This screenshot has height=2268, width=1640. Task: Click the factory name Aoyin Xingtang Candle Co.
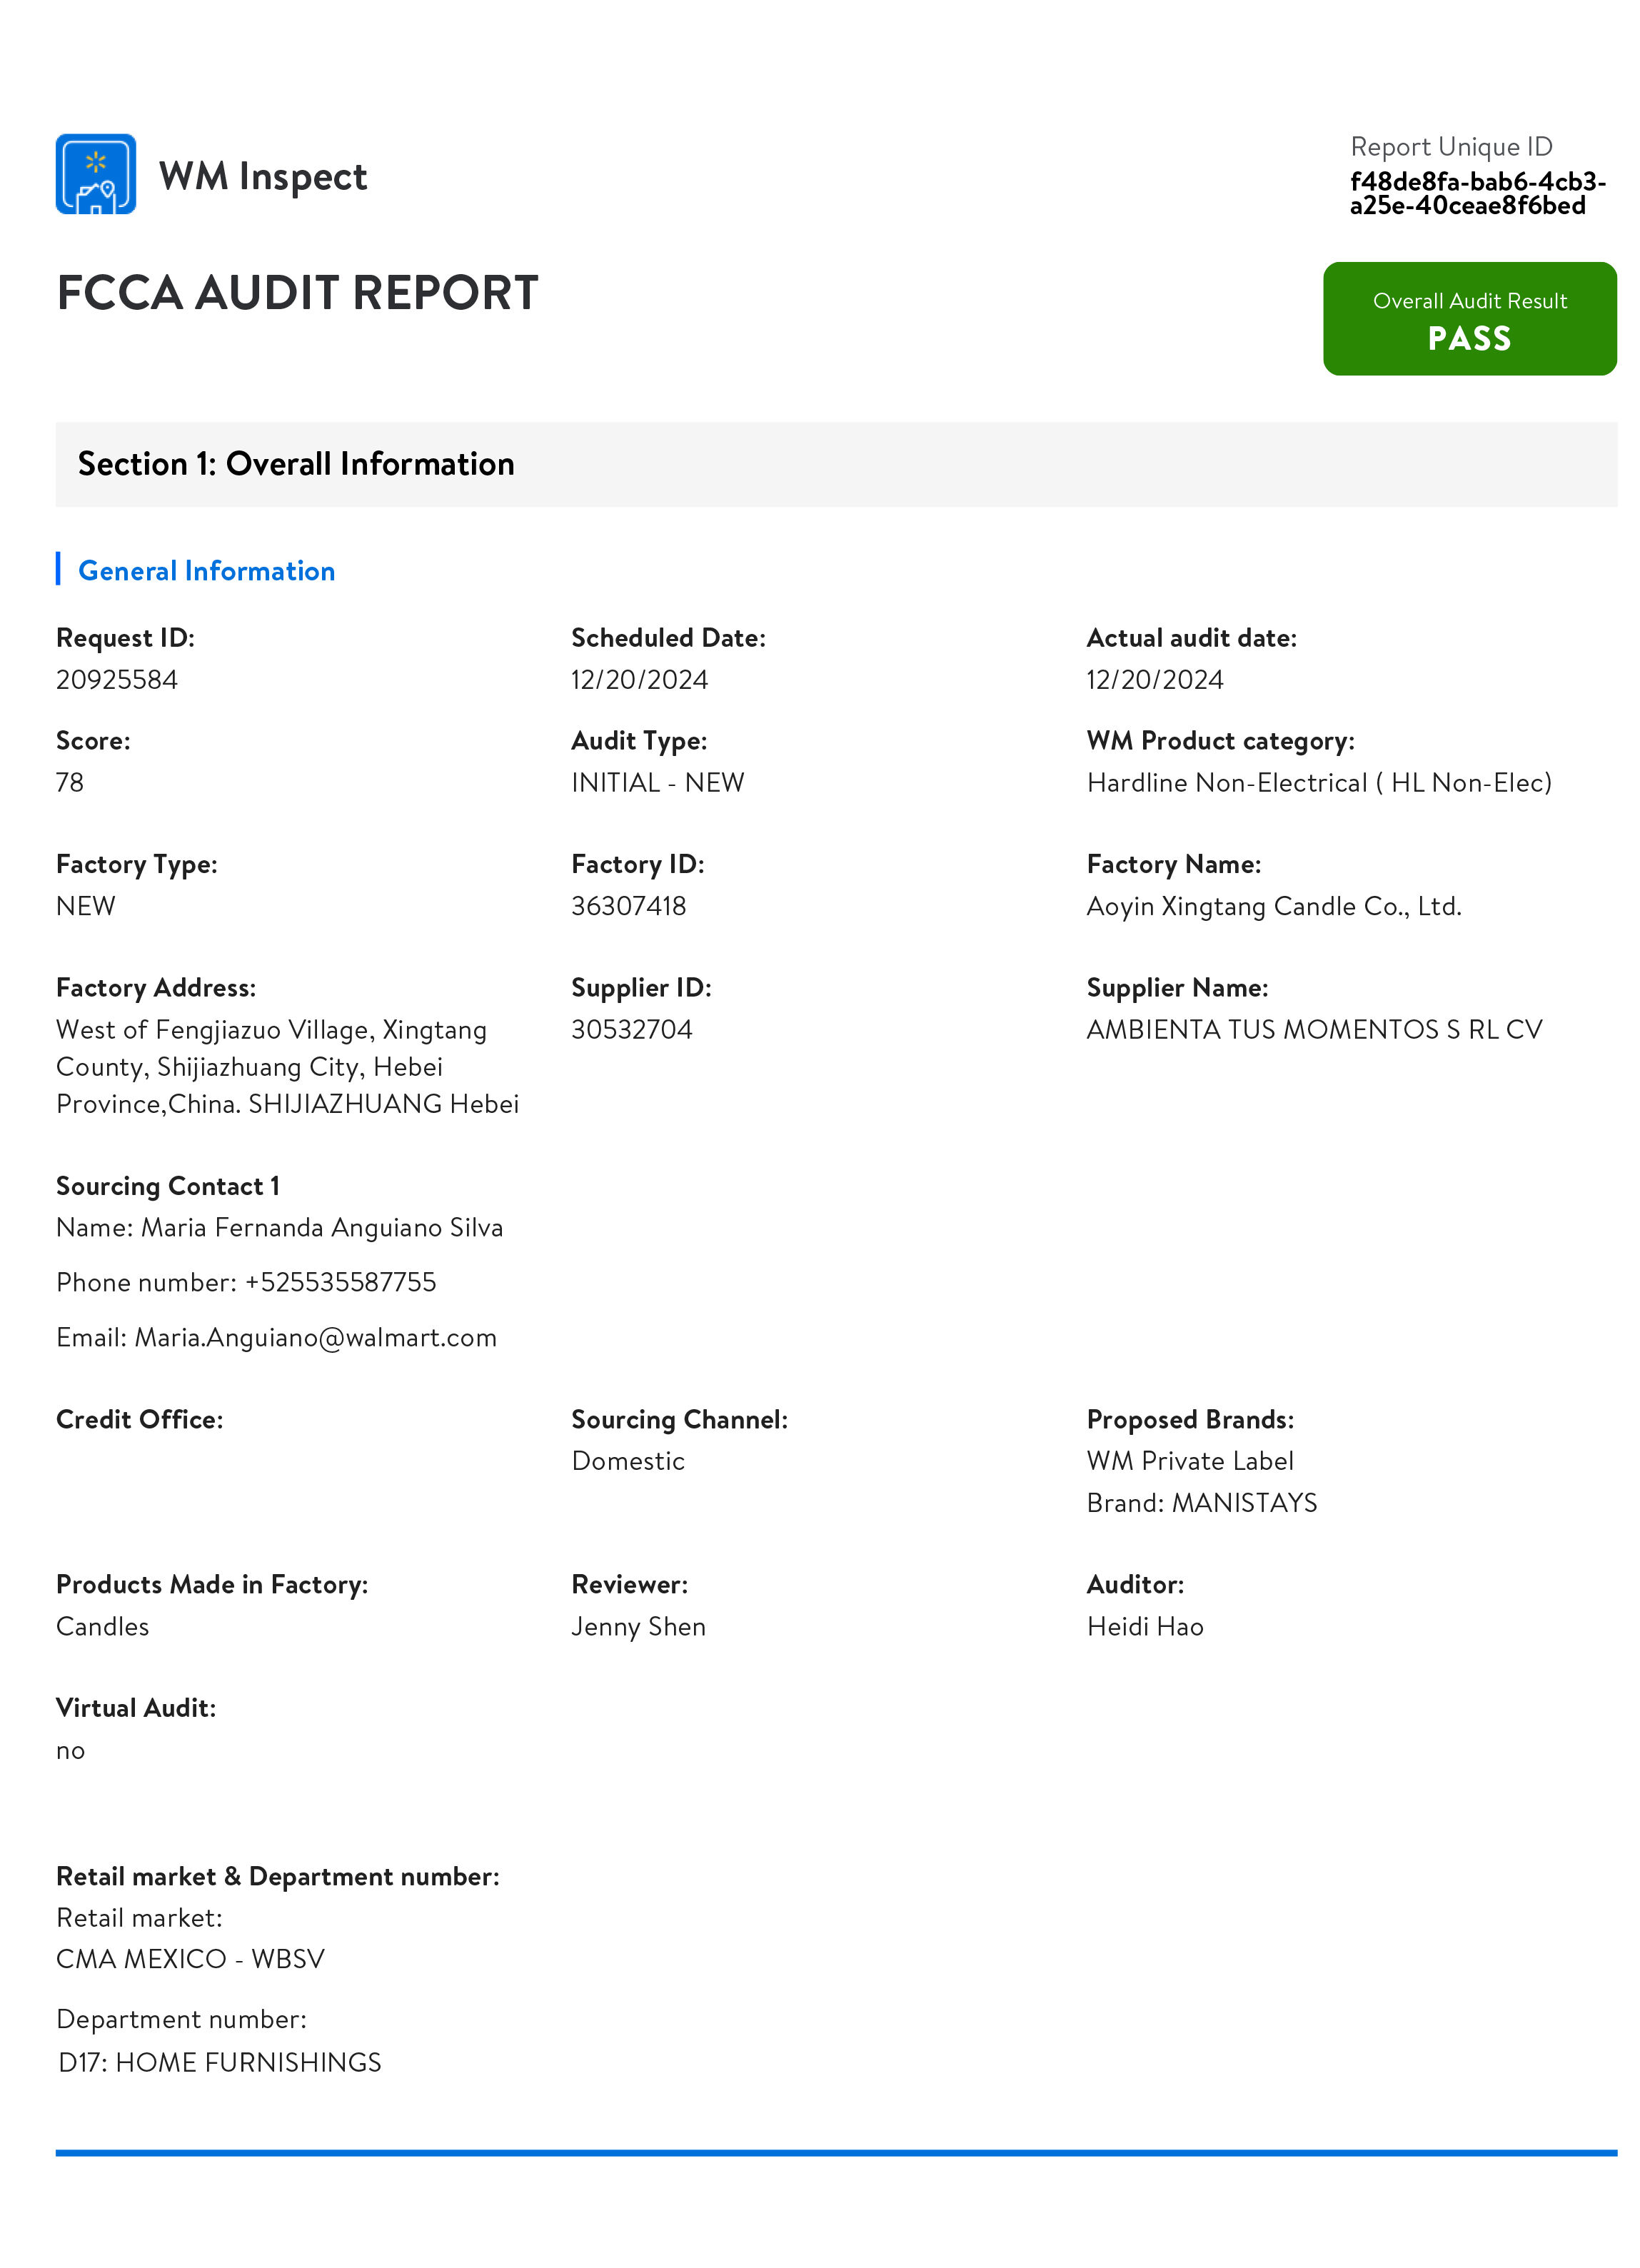pos(1273,906)
